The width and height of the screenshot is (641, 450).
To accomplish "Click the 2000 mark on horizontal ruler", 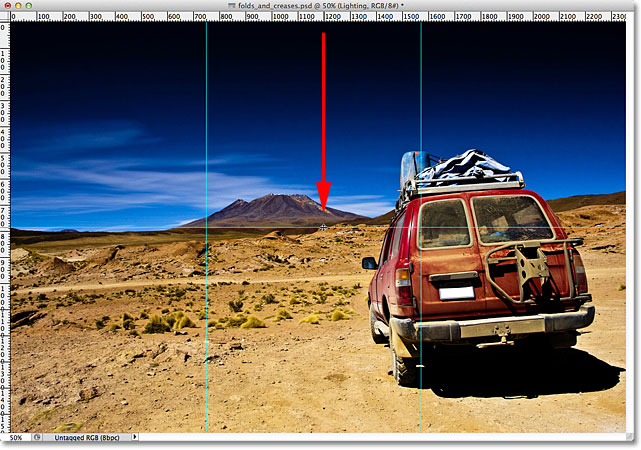I will click(x=542, y=17).
